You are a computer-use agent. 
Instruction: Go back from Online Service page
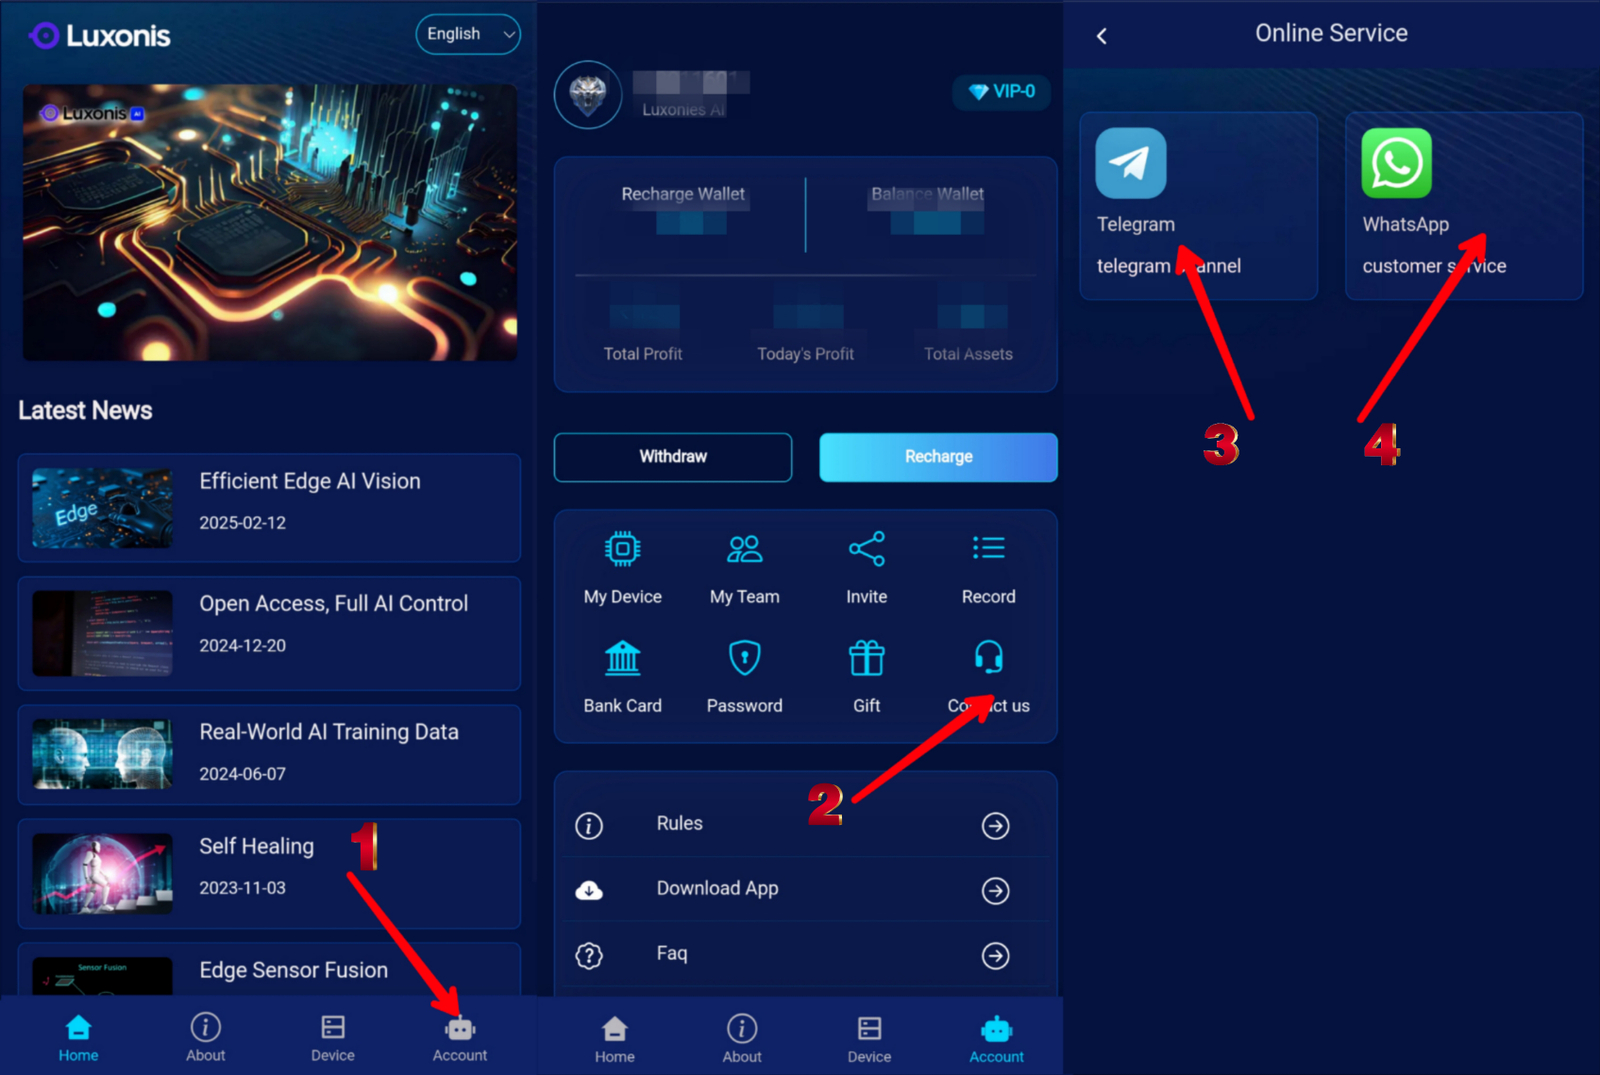pos(1102,36)
